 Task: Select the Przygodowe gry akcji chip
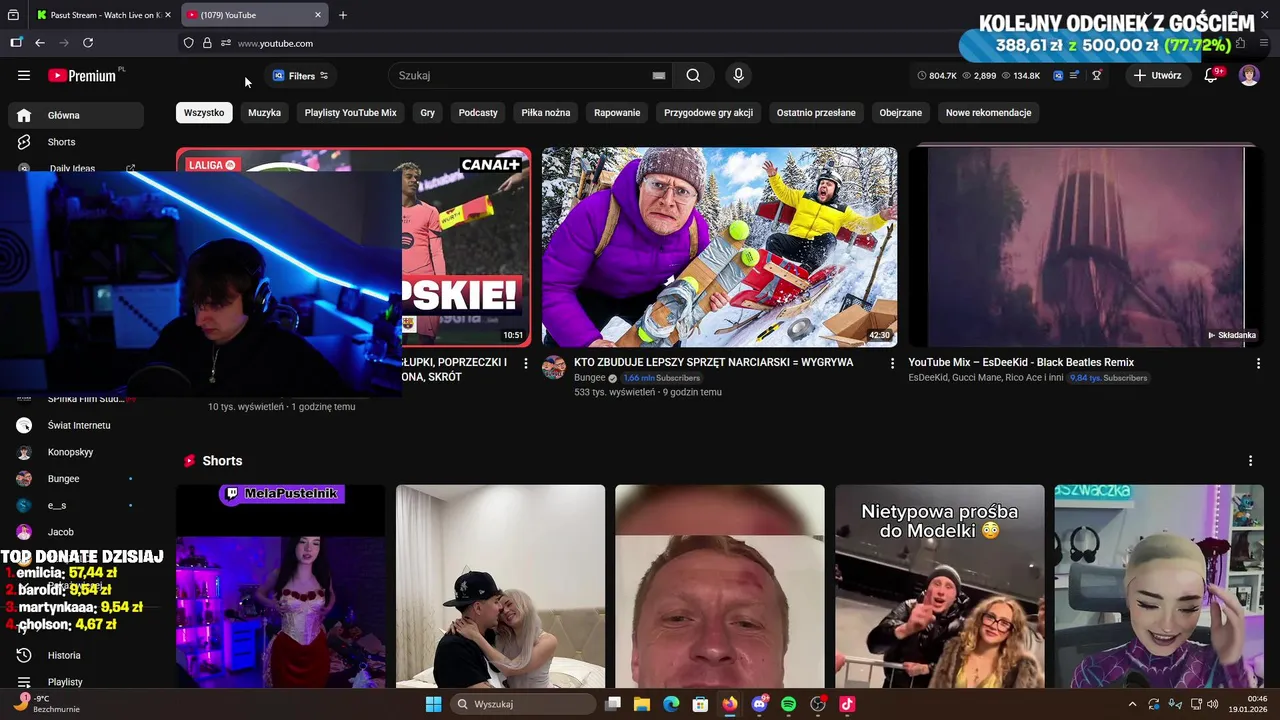pos(708,113)
